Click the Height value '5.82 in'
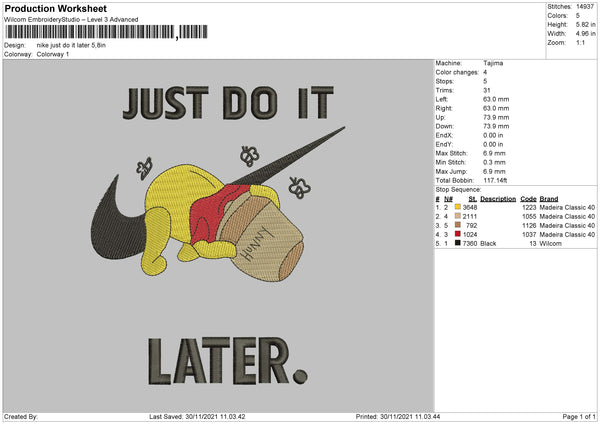600x424 pixels. pos(585,24)
